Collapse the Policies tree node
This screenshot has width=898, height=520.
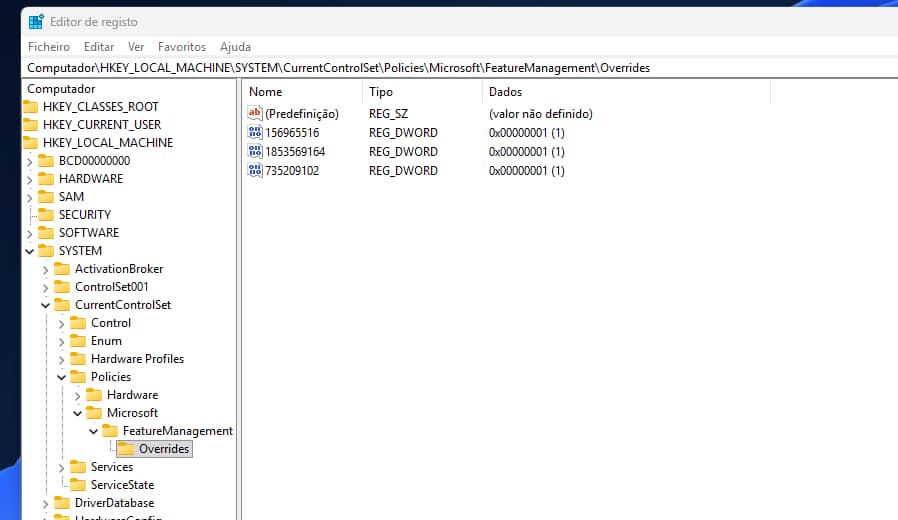pos(61,377)
